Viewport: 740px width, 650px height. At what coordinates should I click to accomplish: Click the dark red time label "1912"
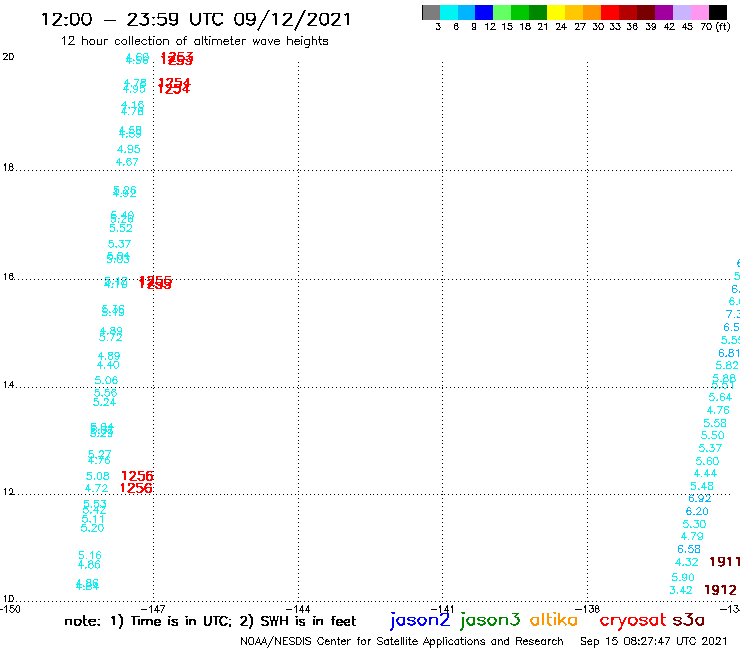pyautogui.click(x=720, y=590)
